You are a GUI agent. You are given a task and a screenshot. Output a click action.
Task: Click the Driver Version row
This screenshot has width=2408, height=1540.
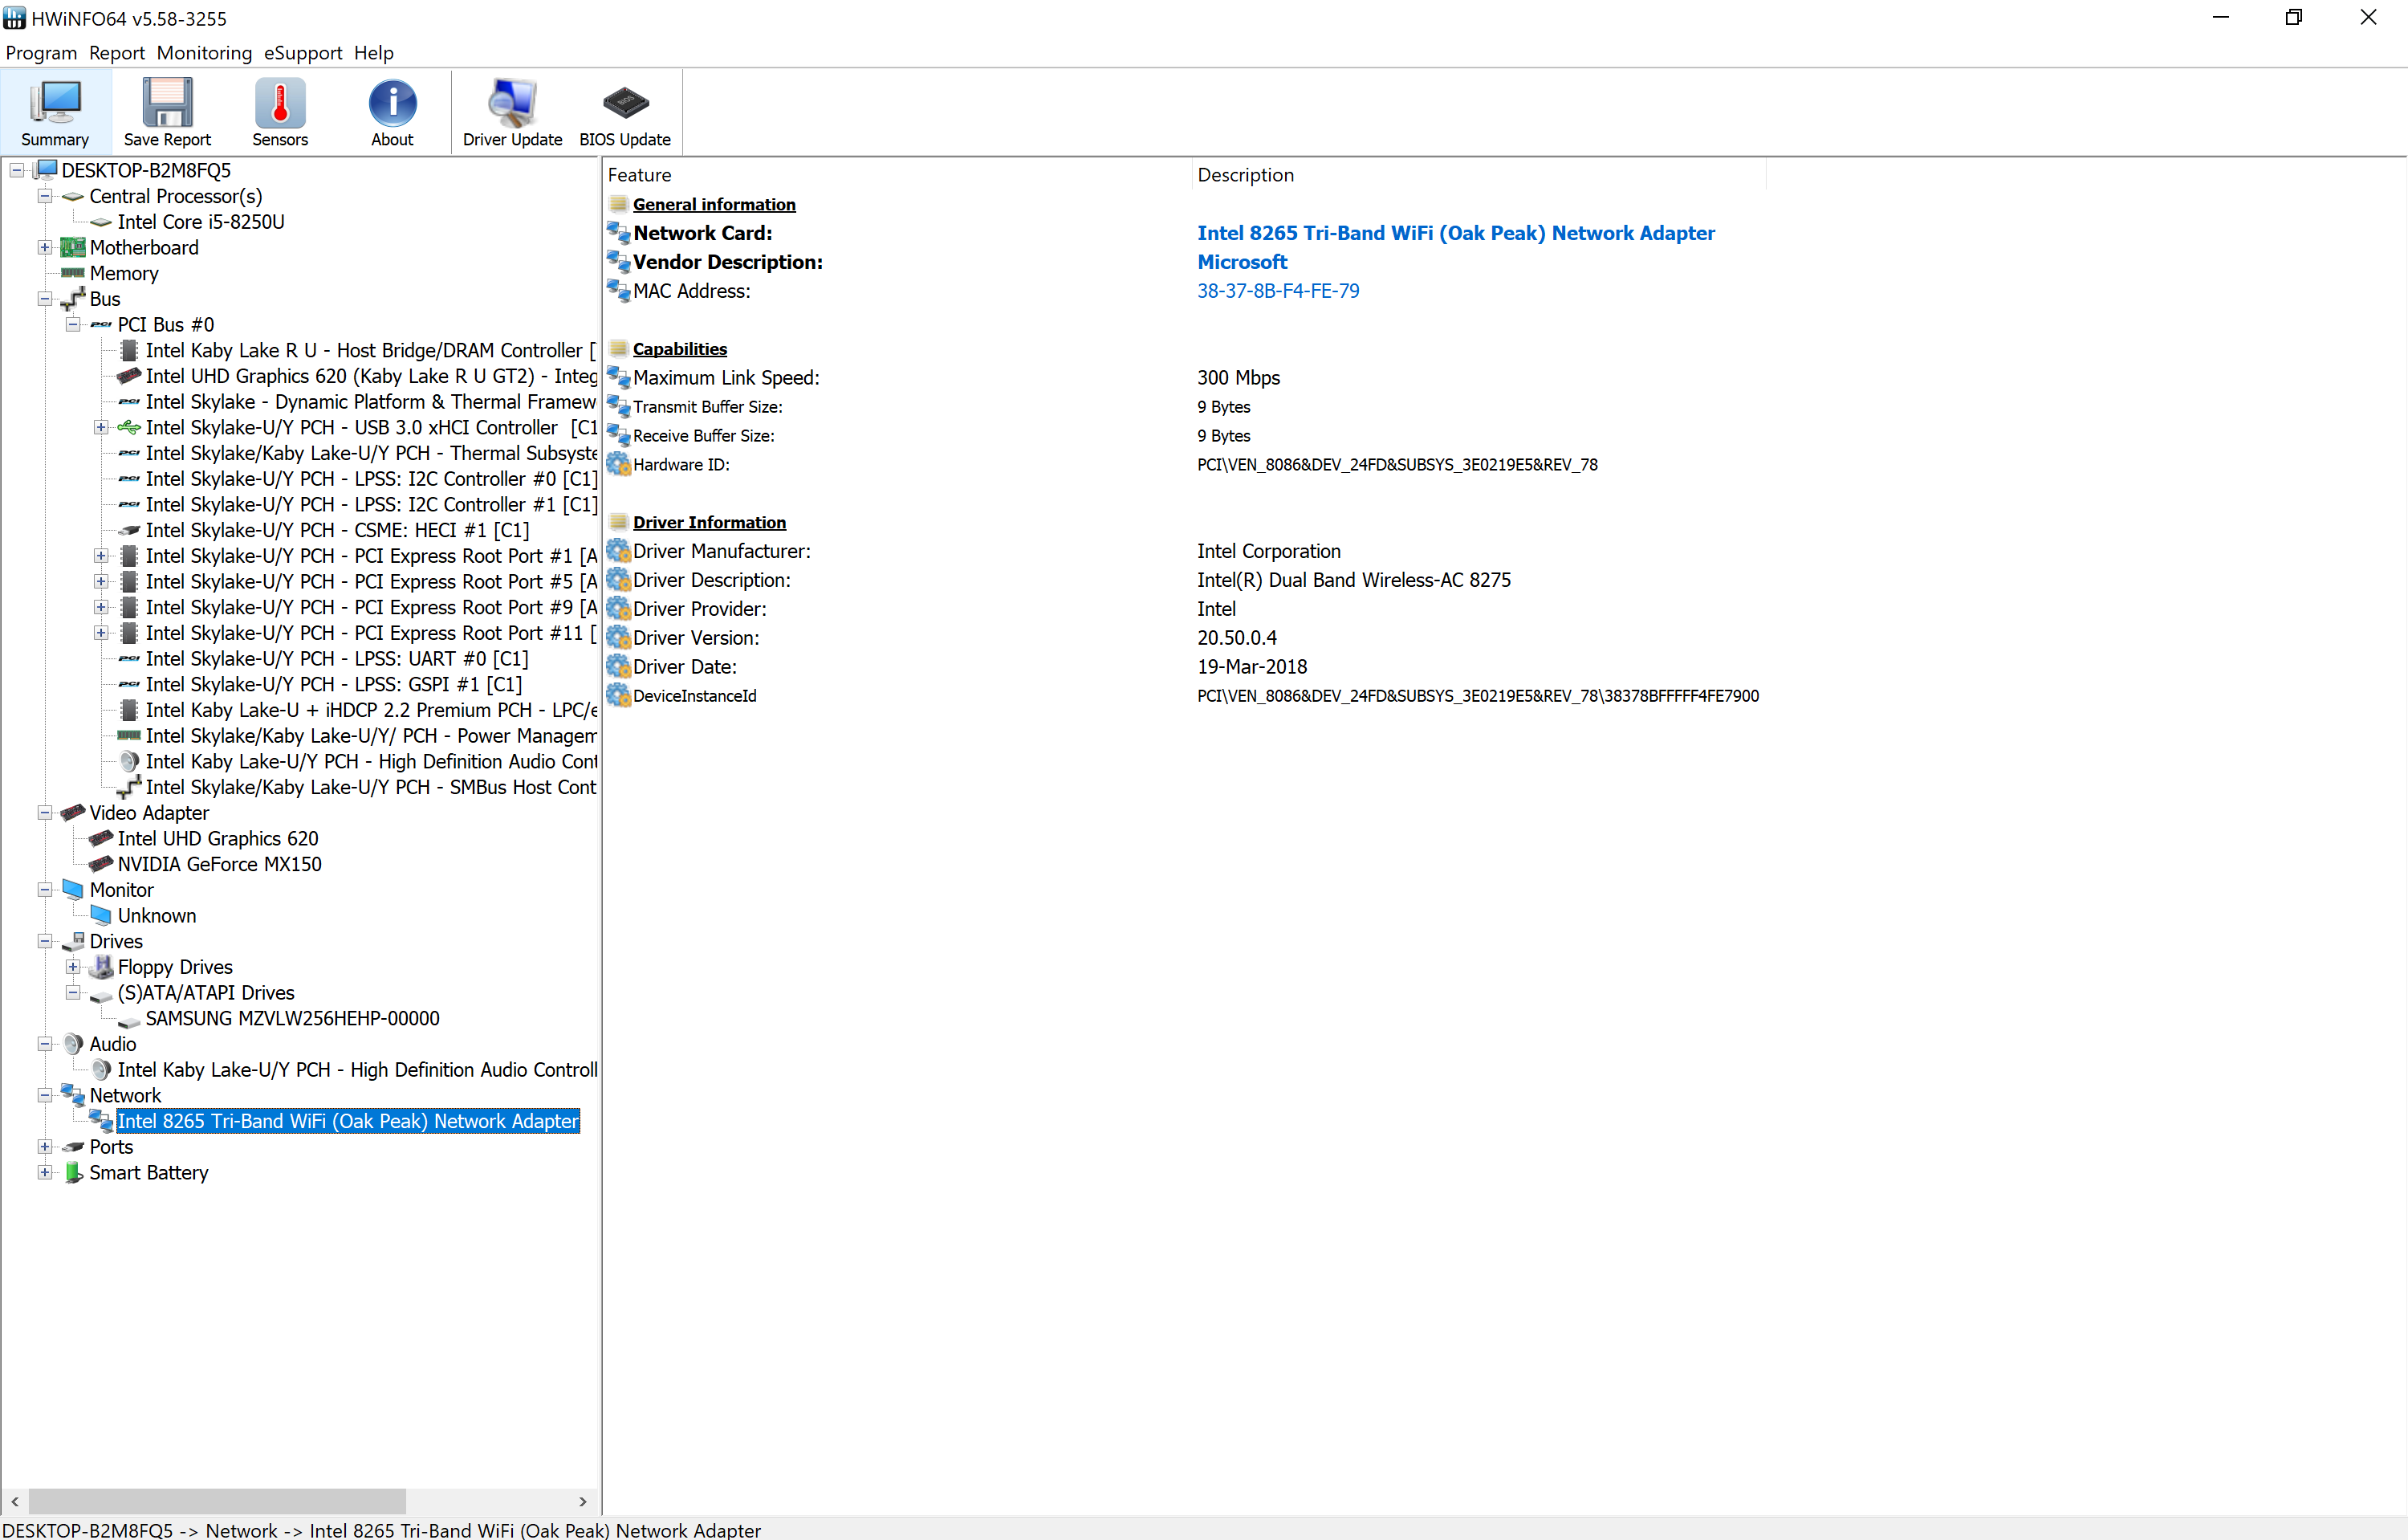pos(1185,638)
